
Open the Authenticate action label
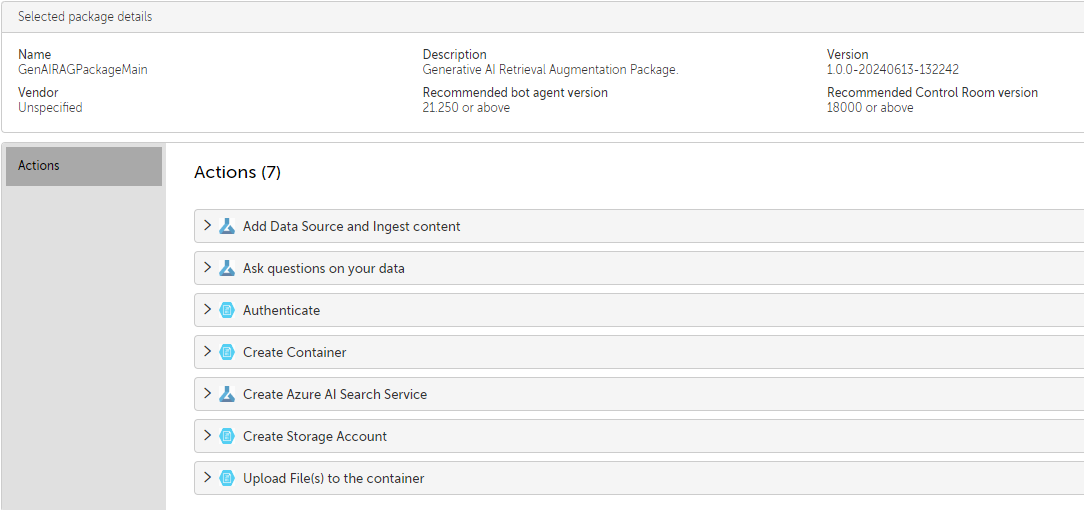(281, 311)
